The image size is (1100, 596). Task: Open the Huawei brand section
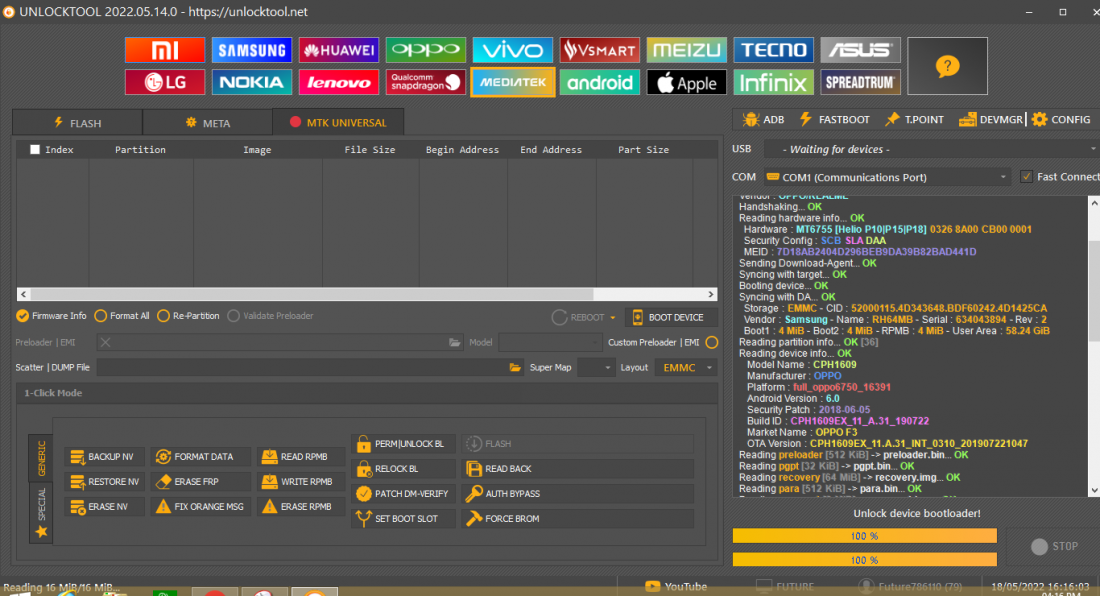[x=339, y=50]
